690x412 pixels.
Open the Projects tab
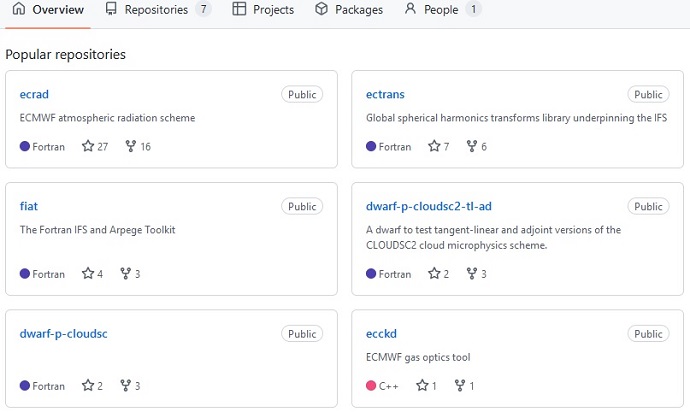263,10
